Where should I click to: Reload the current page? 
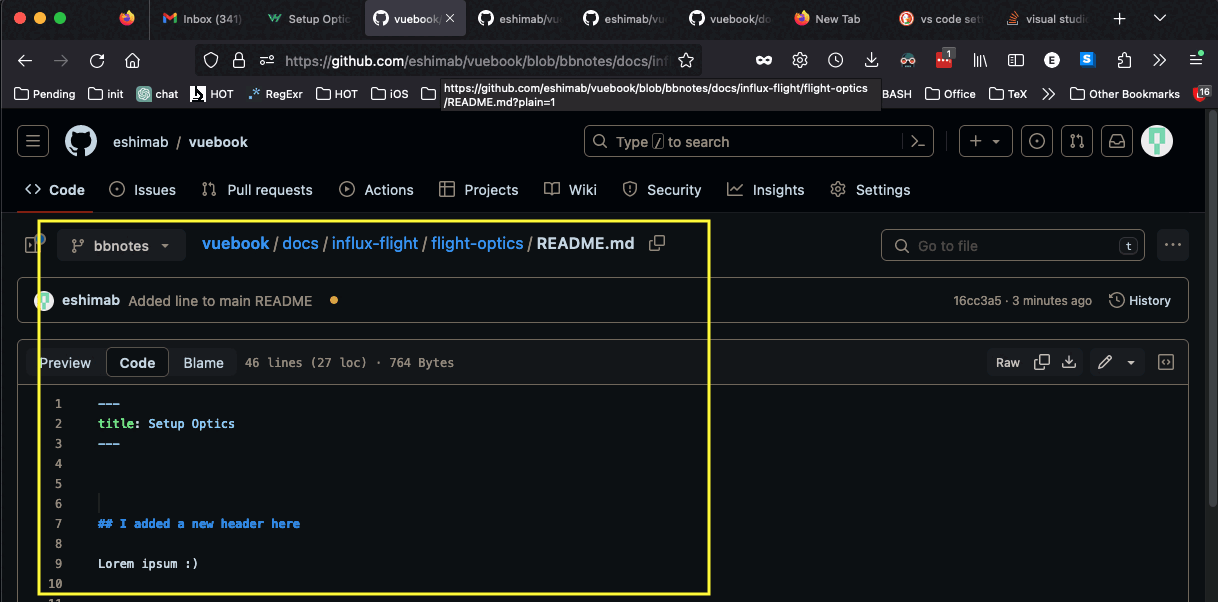point(97,60)
